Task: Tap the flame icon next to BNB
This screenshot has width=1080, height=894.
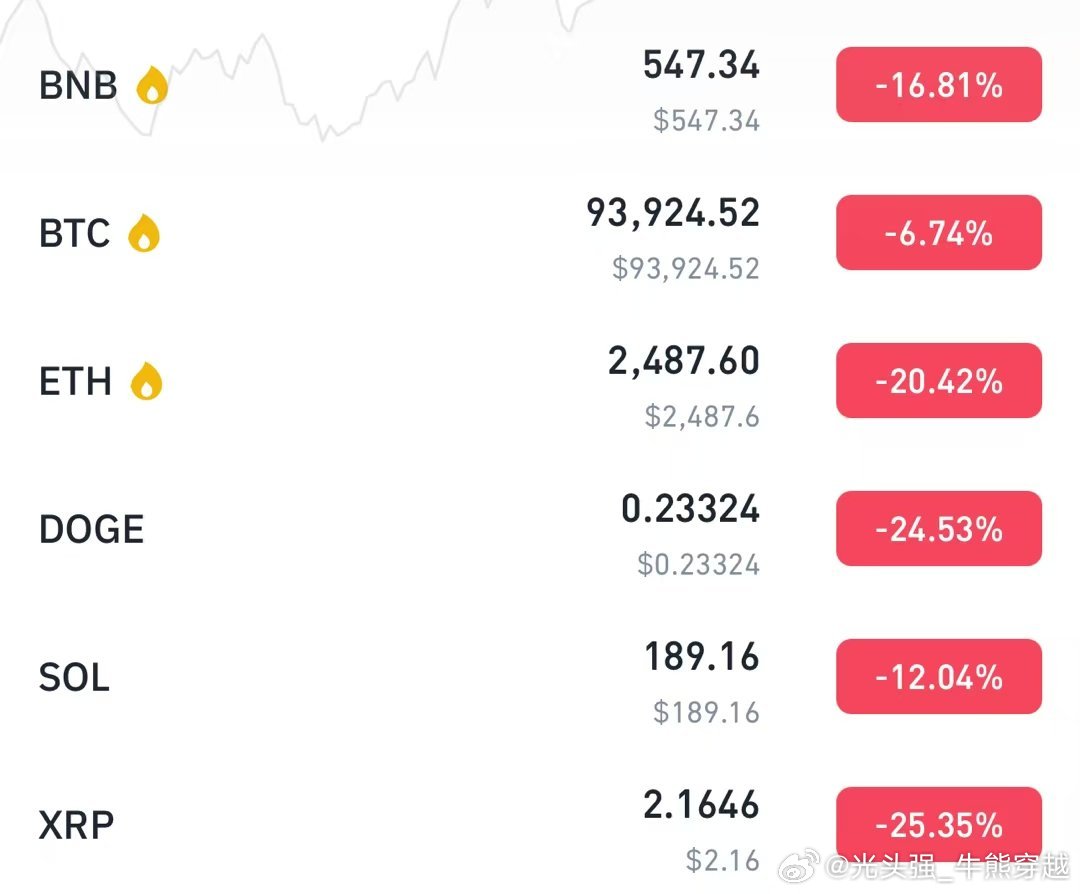Action: [152, 85]
